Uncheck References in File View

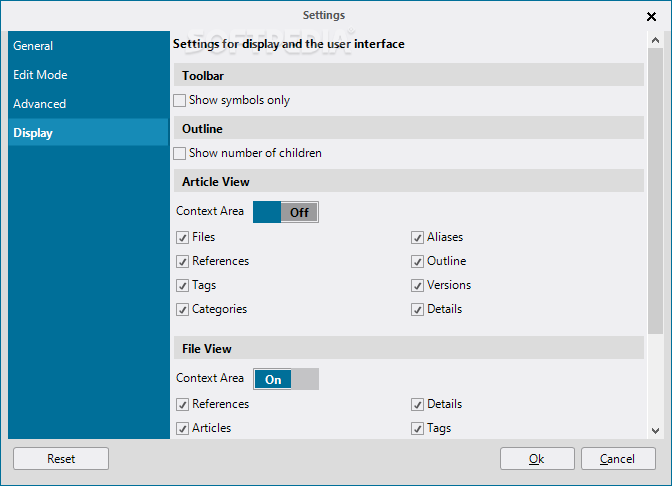183,405
